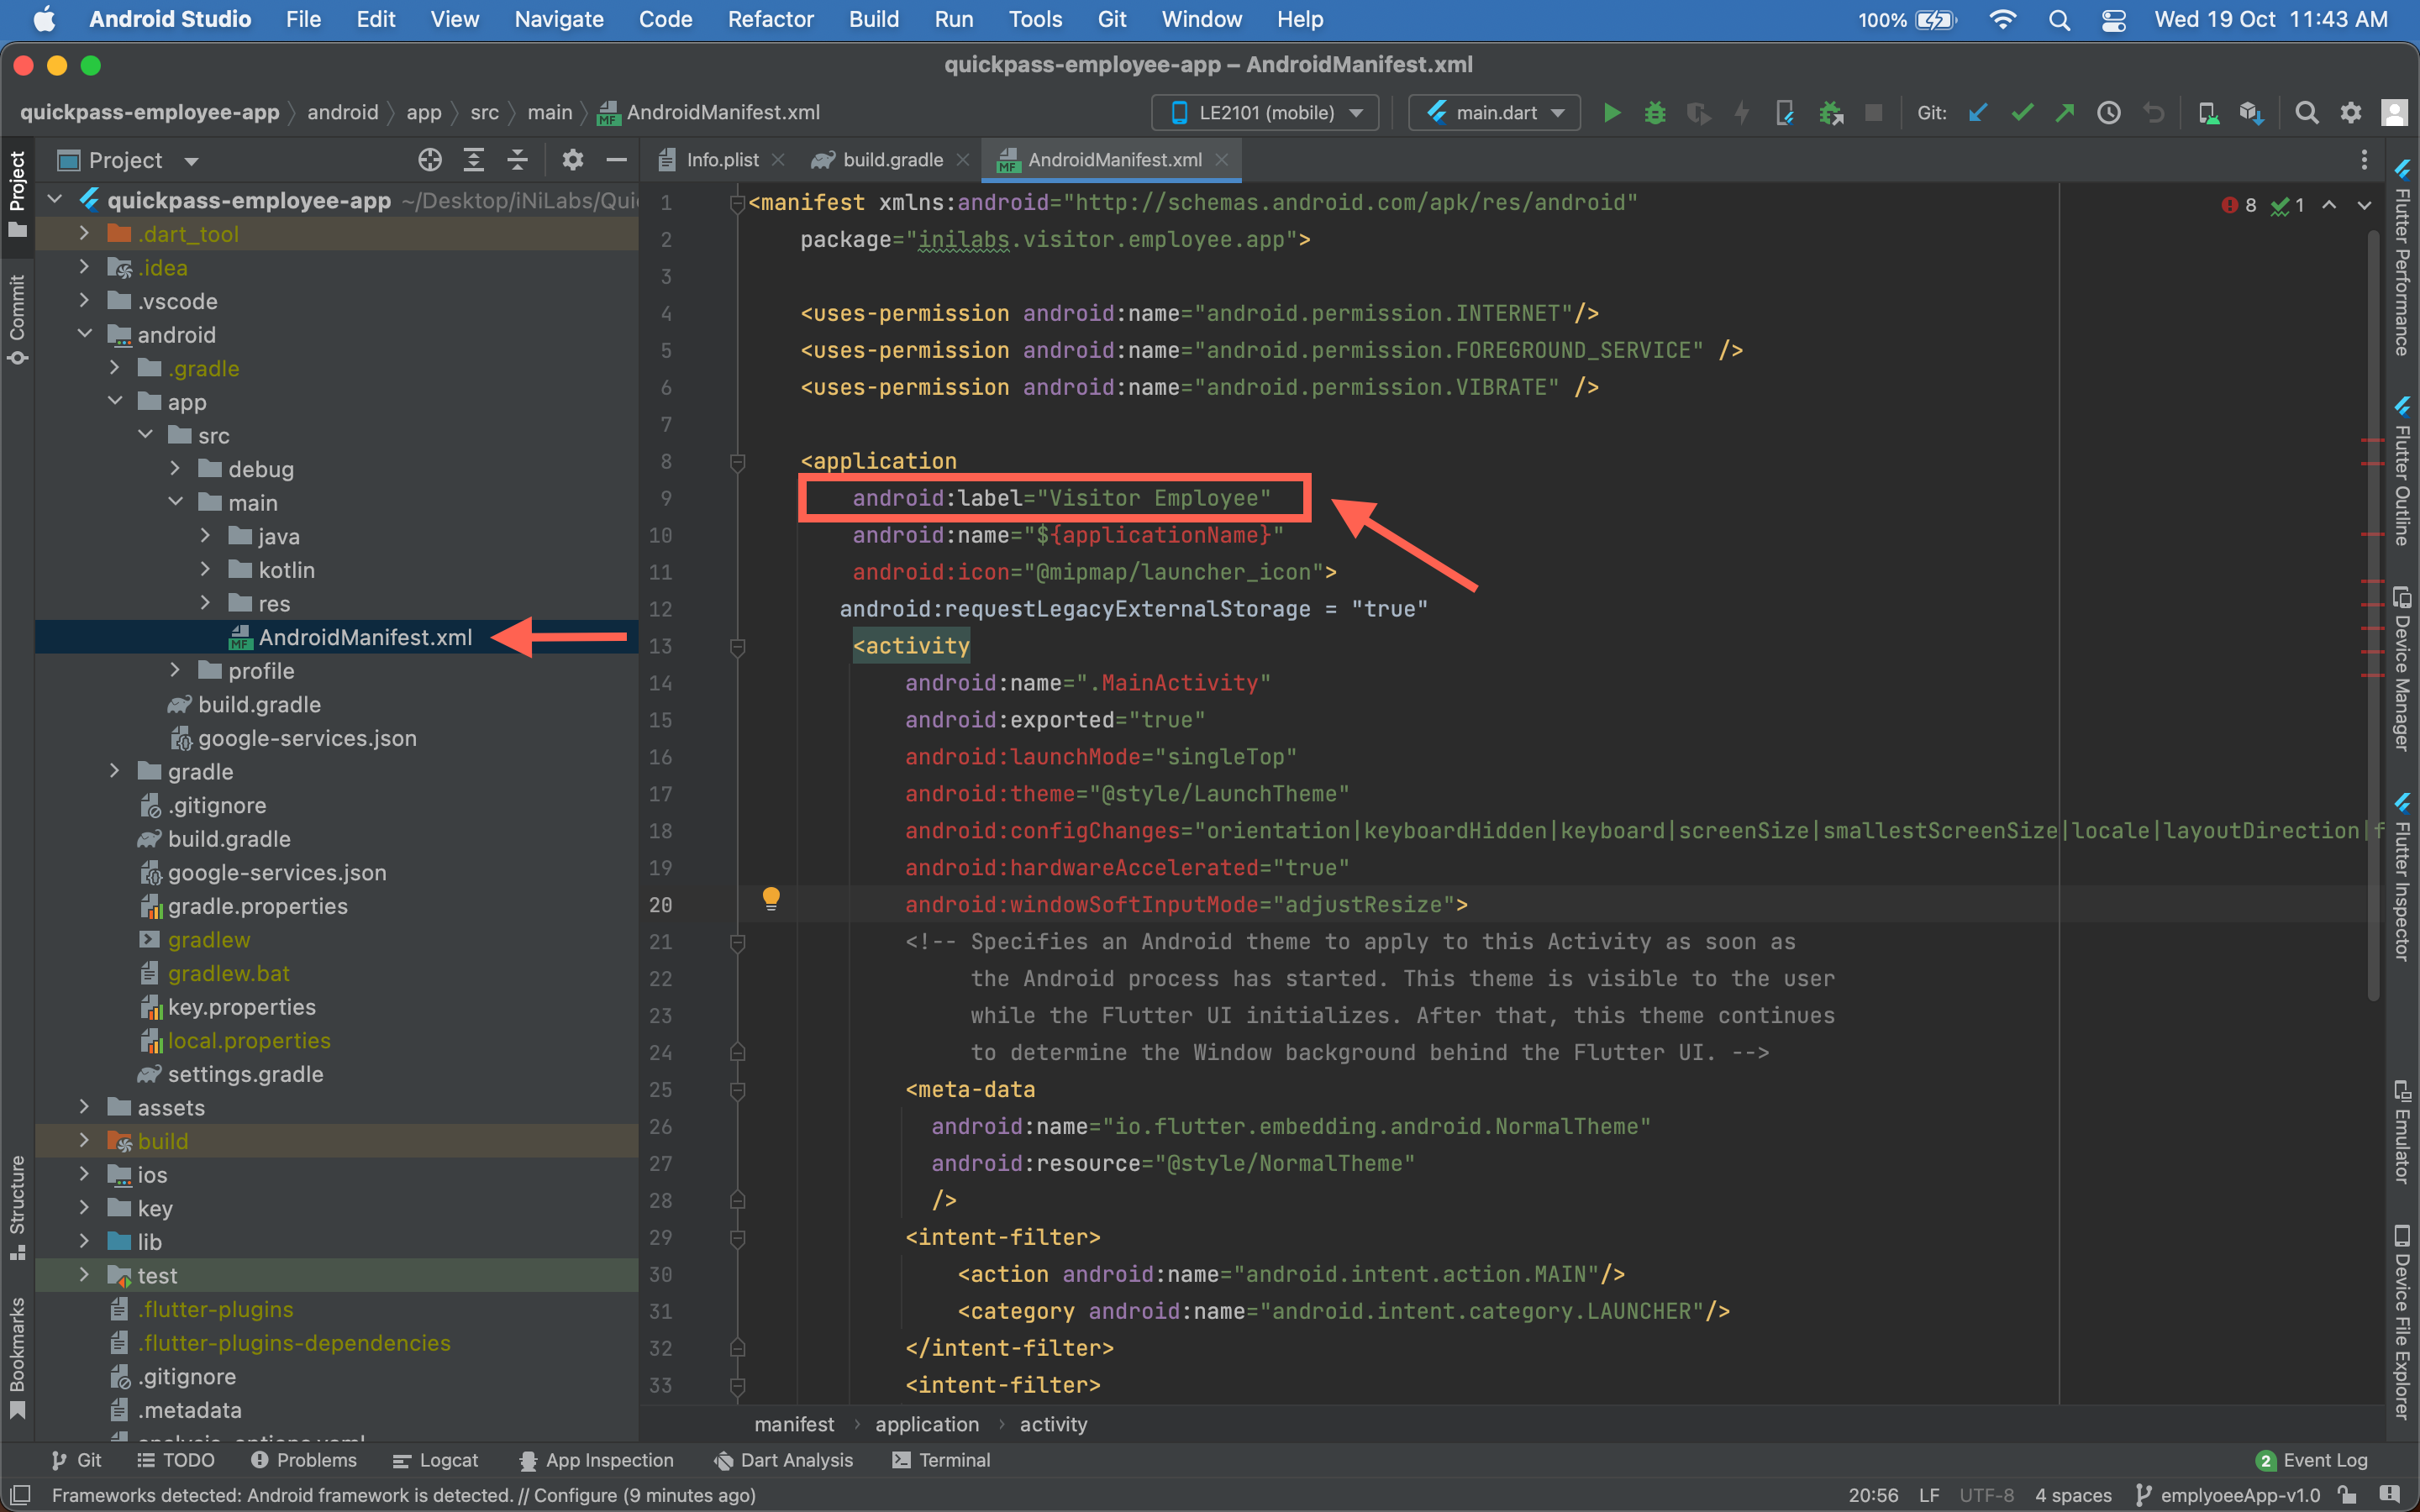Open Project panel options via the gear icon
This screenshot has height=1512, width=2420.
572,160
